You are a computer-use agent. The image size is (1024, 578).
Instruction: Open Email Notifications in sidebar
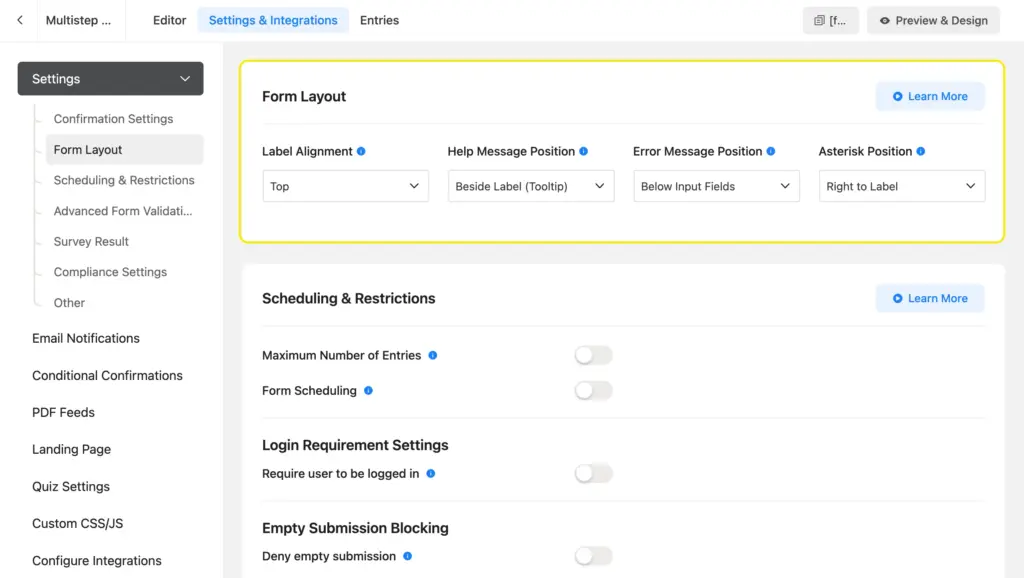pos(86,339)
